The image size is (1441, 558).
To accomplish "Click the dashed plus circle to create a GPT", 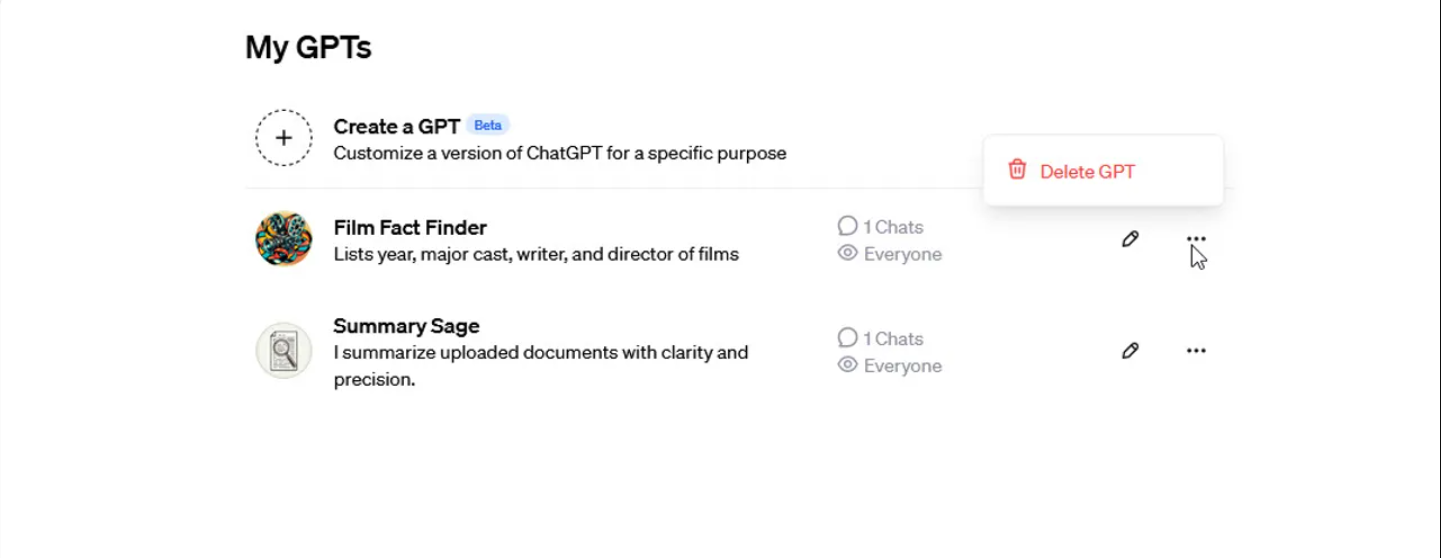I will (x=284, y=138).
